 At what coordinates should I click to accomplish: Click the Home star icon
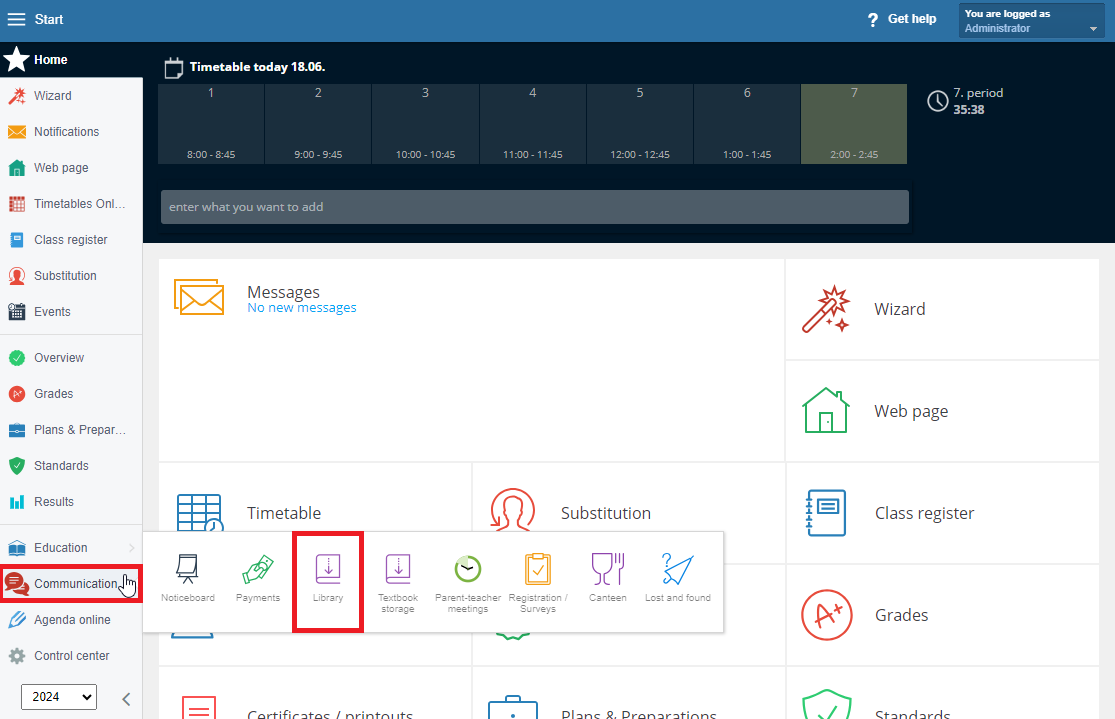[x=16, y=60]
